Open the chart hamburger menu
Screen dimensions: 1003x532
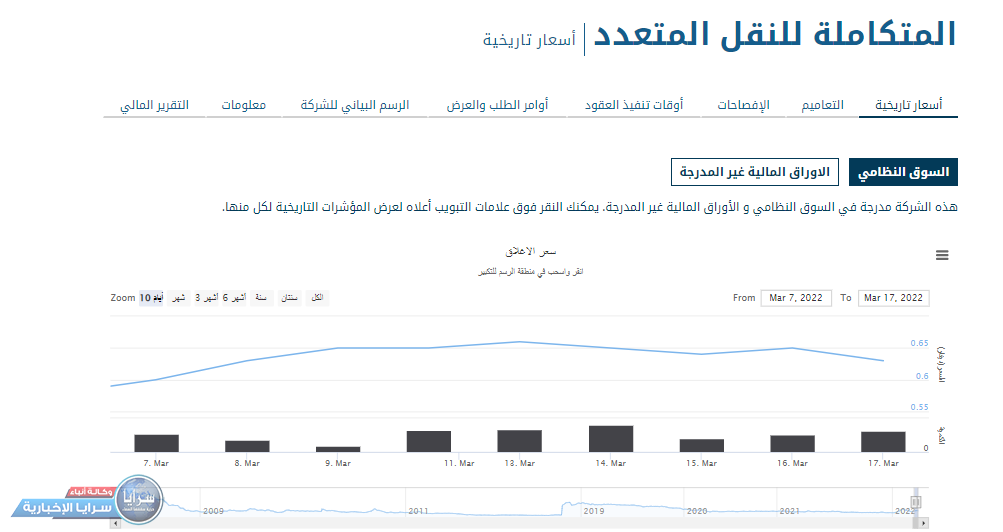pyautogui.click(x=941, y=256)
